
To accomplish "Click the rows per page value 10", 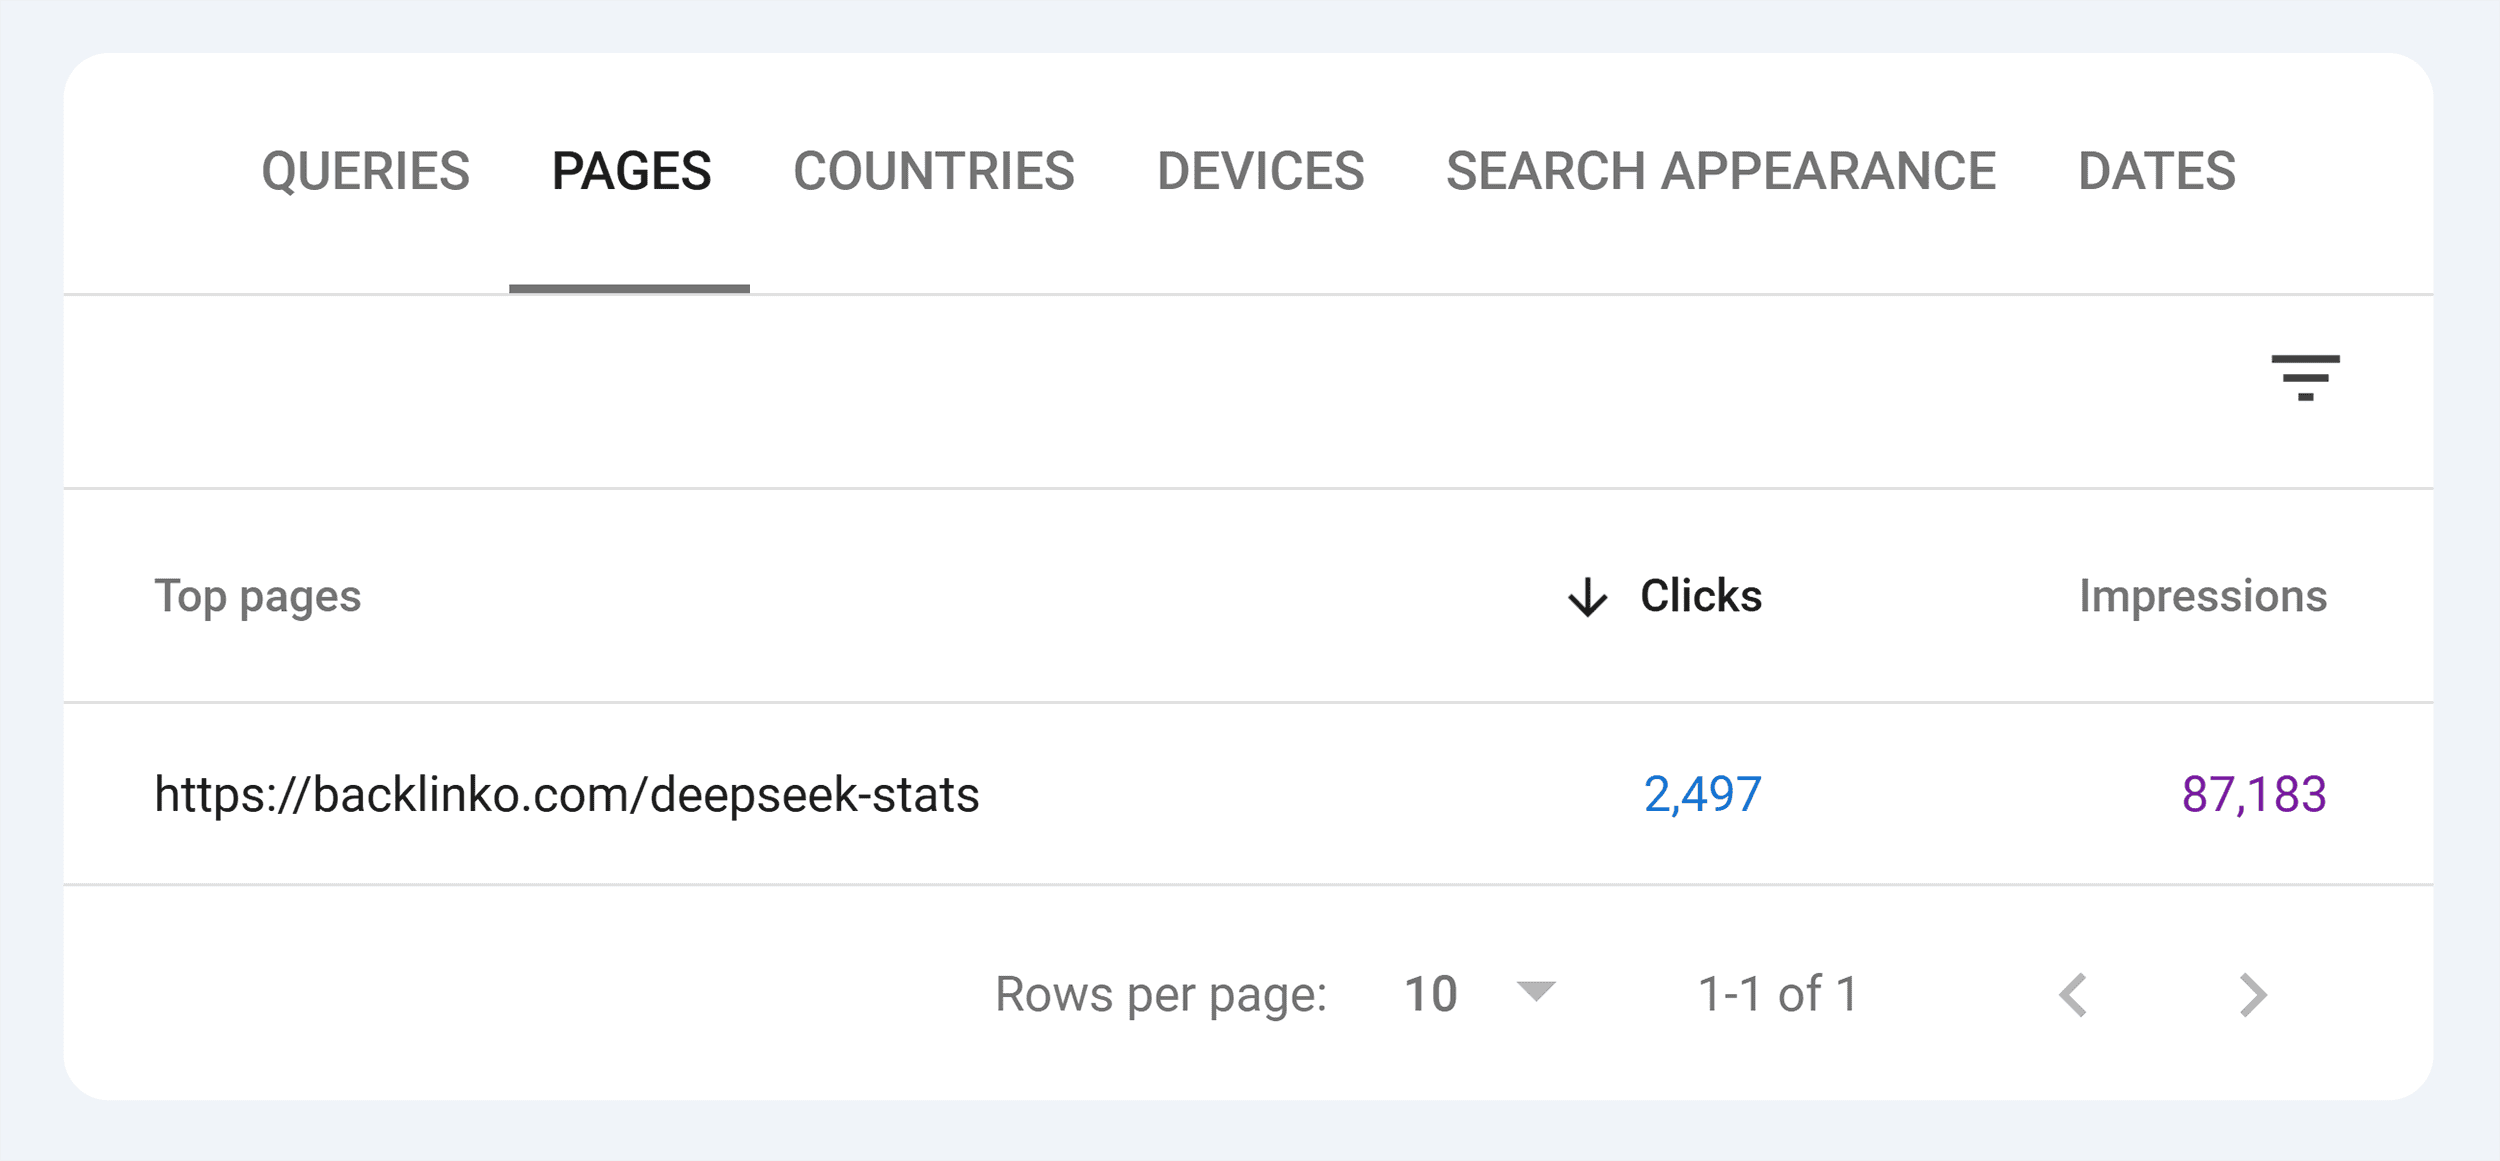I will pyautogui.click(x=1430, y=995).
